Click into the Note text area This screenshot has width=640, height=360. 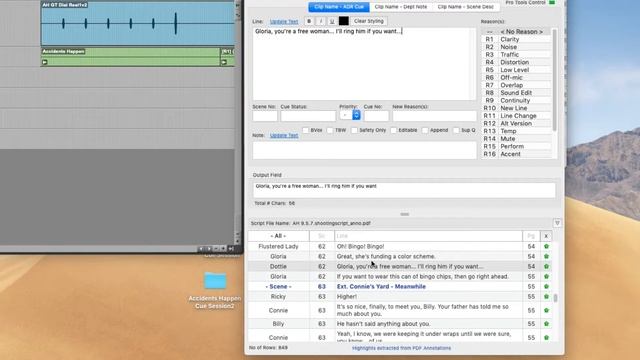point(364,150)
